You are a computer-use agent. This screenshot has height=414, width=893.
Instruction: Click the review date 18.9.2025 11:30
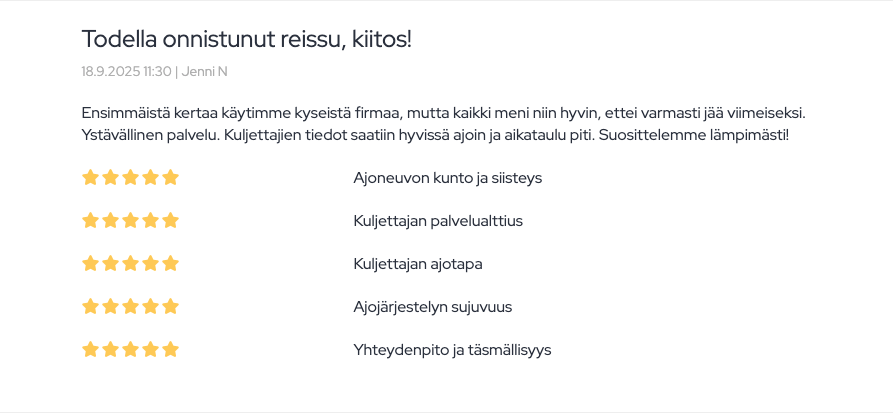126,72
